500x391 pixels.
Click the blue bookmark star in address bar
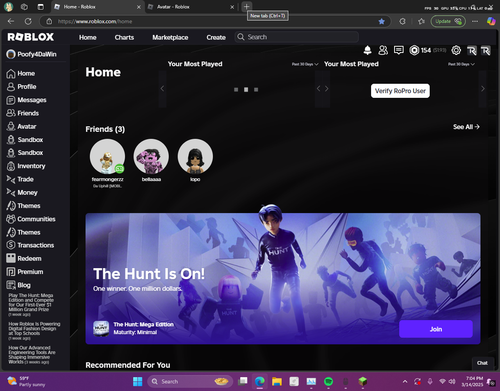point(381,21)
